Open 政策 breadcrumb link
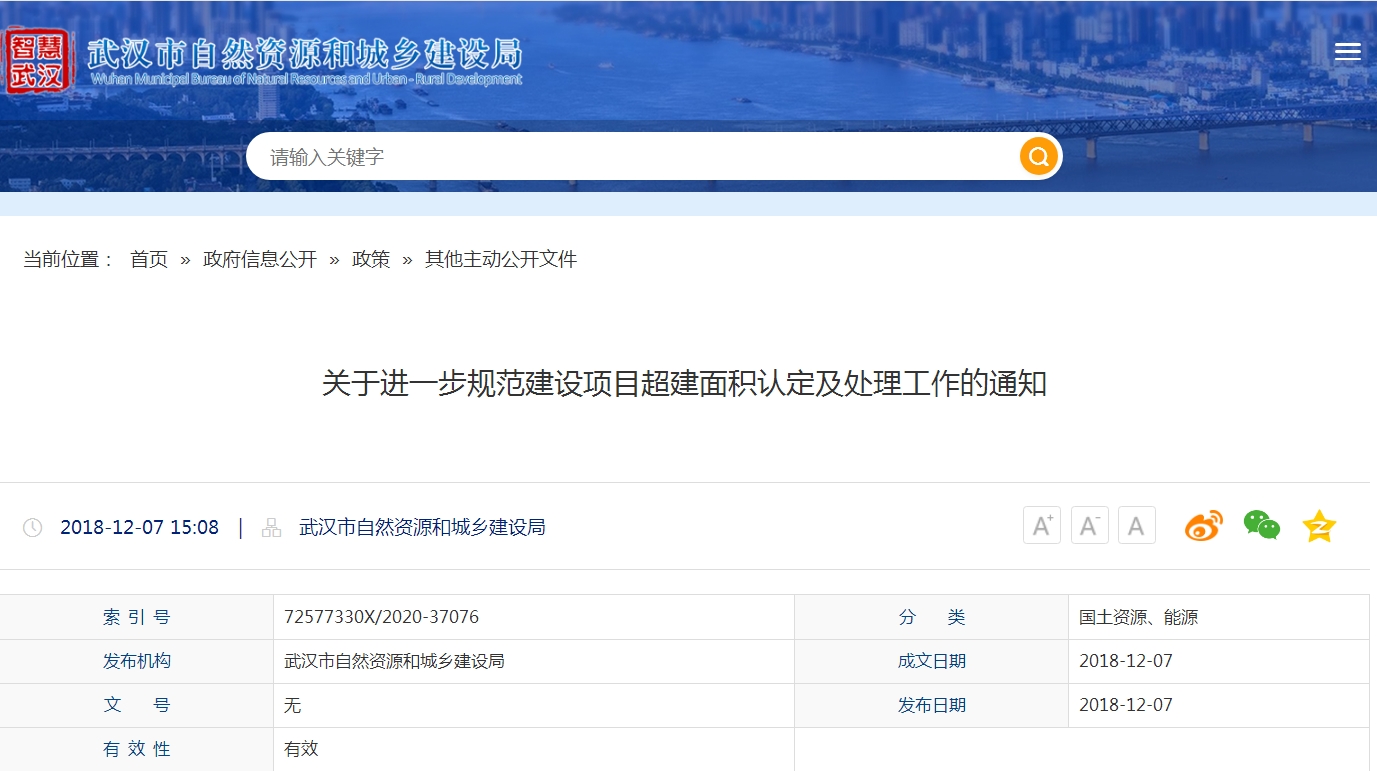The width and height of the screenshot is (1377, 771). point(371,259)
